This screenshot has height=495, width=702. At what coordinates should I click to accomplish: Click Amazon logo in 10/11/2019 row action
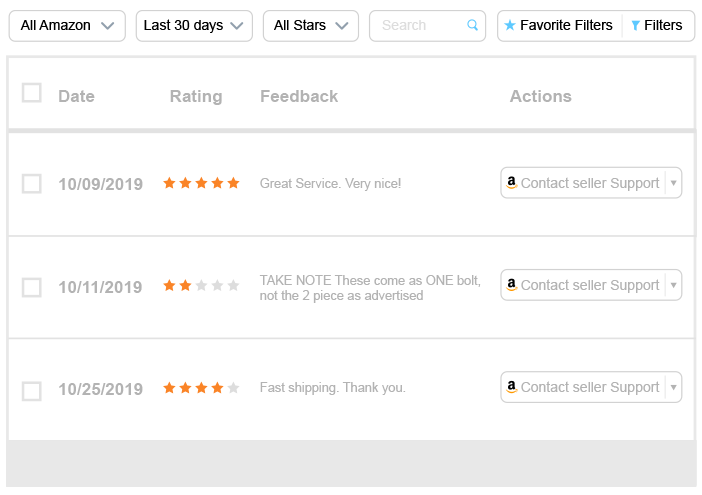[x=511, y=285]
